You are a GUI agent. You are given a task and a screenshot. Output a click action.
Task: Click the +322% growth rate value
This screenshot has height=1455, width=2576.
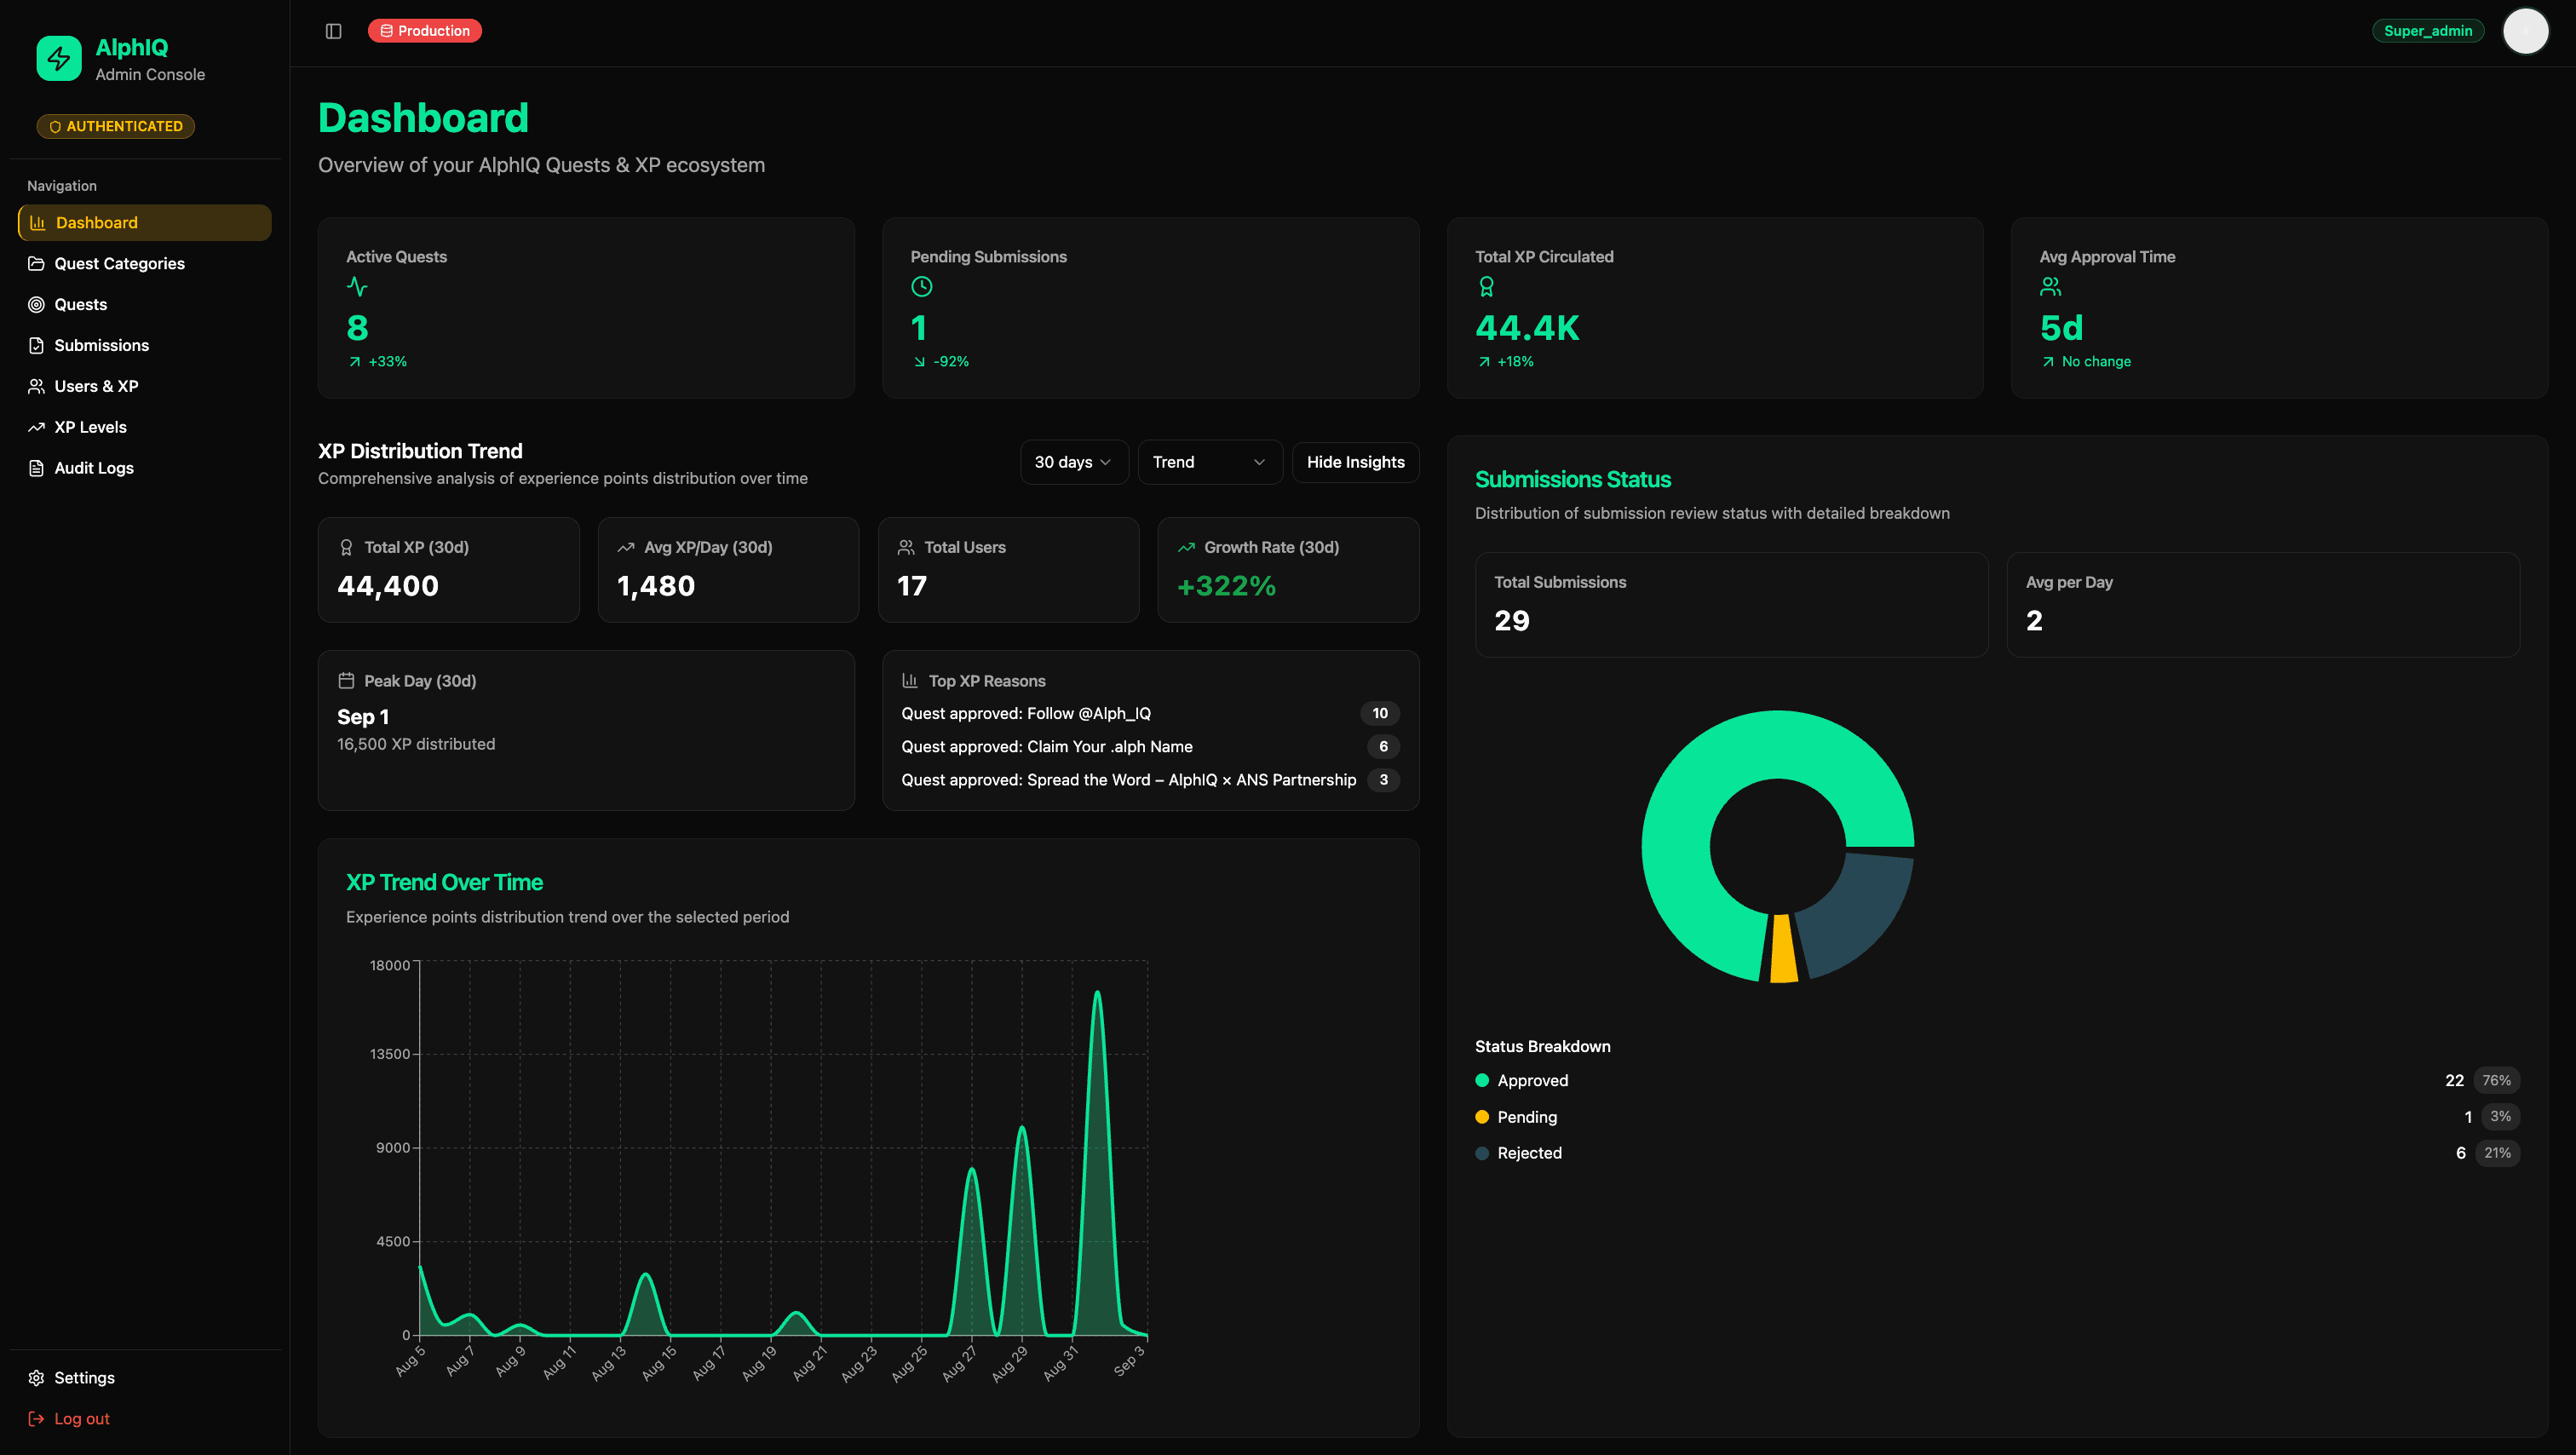pyautogui.click(x=1226, y=586)
